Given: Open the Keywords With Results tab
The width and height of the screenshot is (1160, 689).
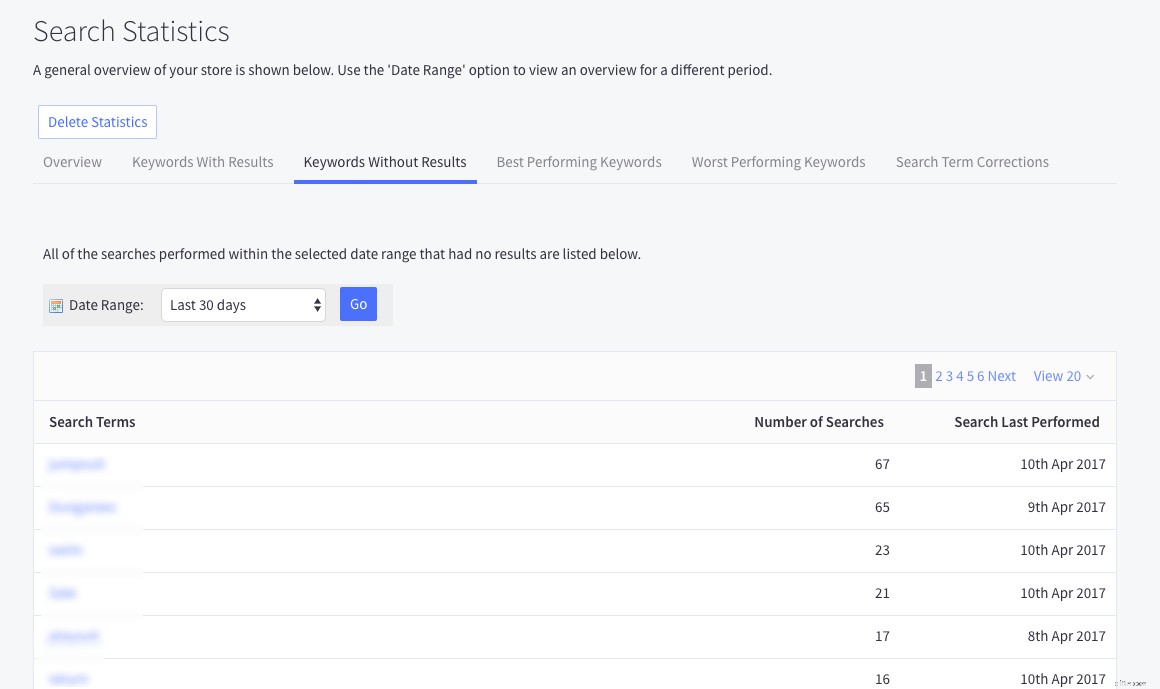Looking at the screenshot, I should point(202,161).
